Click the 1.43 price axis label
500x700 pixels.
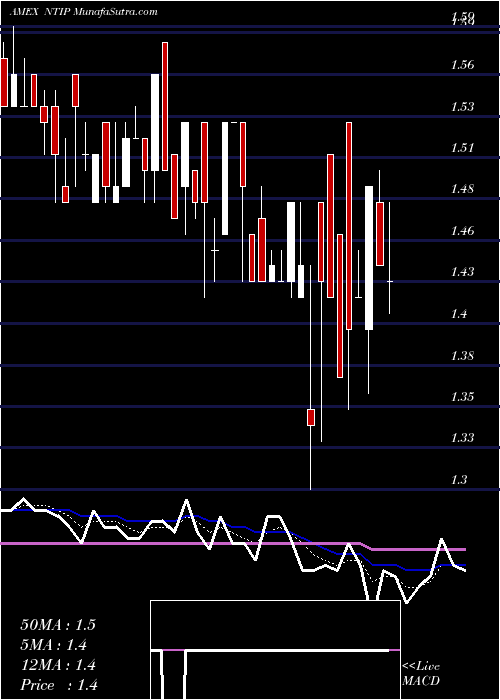tap(462, 272)
